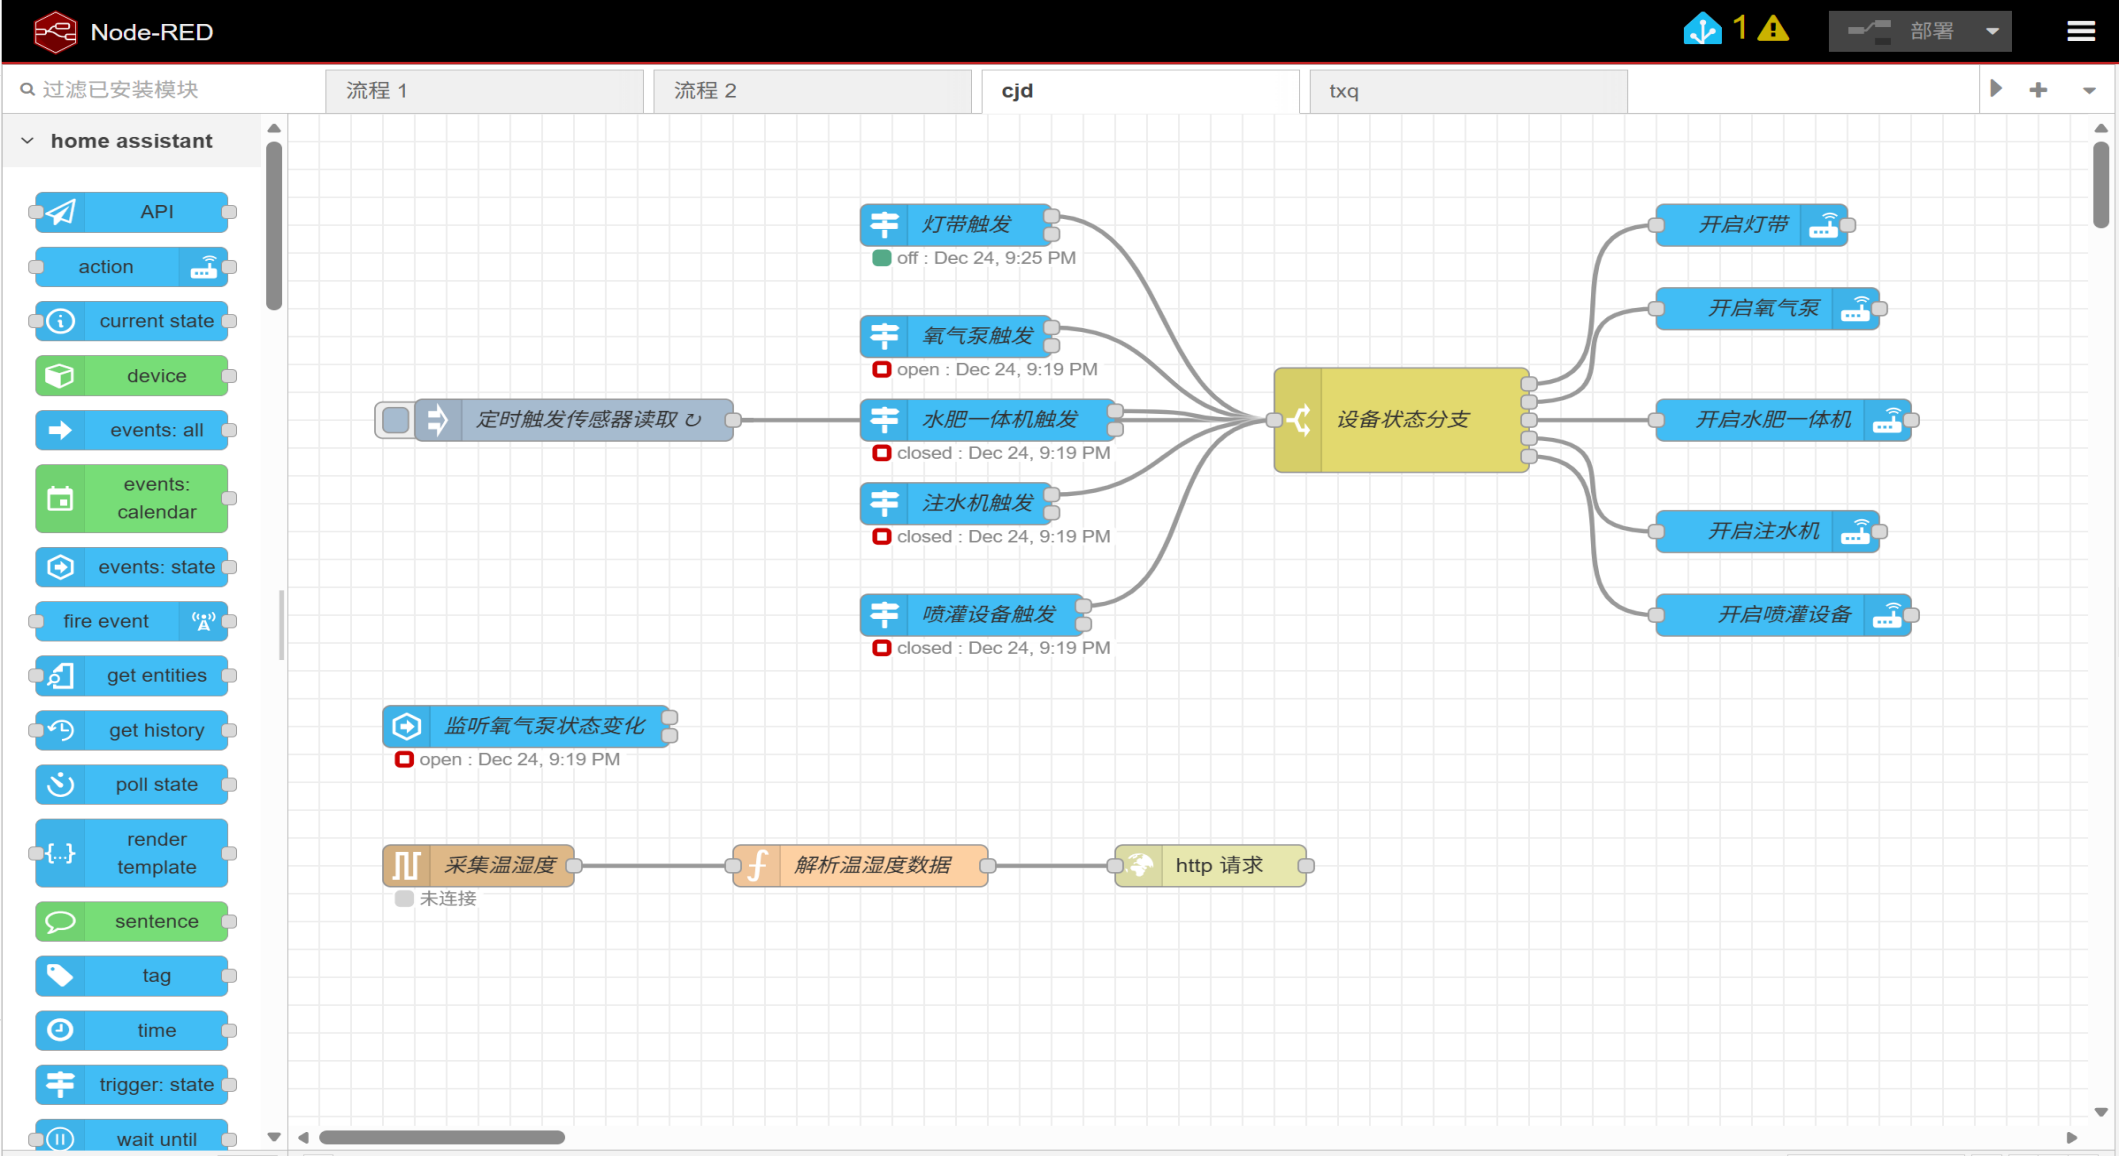This screenshot has width=2120, height=1156.
Task: Click the current state node info icon
Action: pos(60,321)
